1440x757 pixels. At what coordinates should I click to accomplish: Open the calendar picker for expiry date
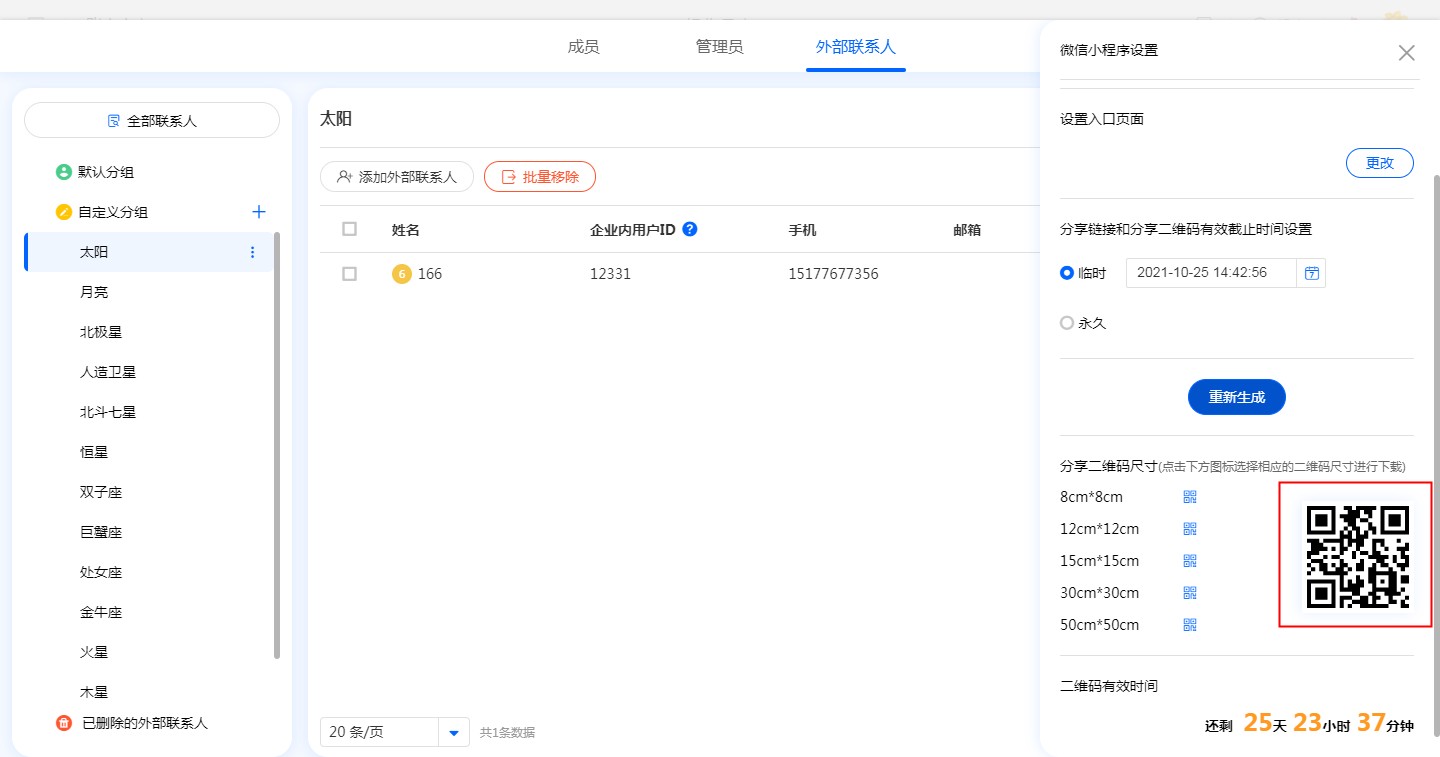click(1311, 273)
